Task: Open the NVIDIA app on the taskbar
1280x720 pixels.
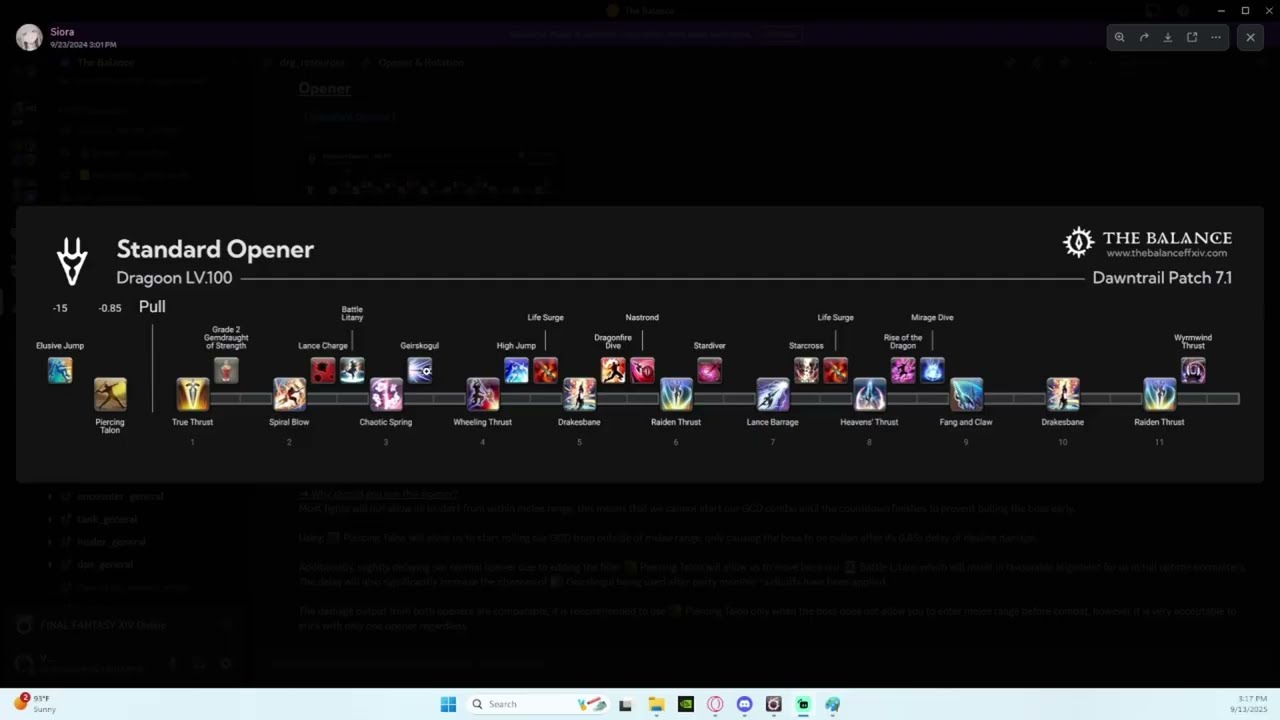Action: pos(685,704)
